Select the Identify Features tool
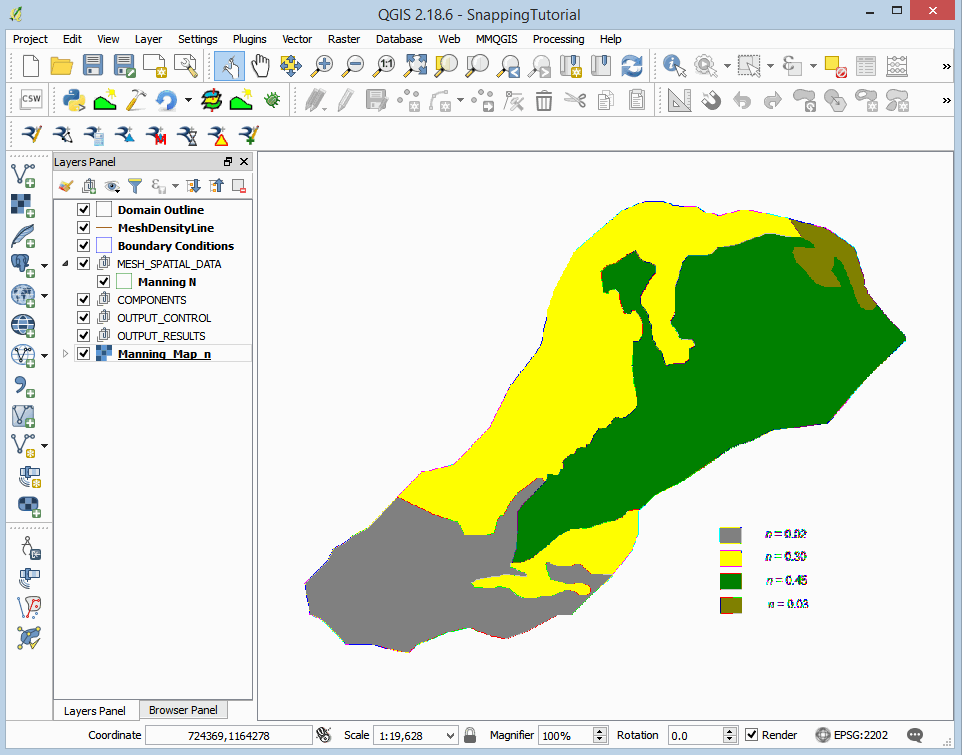 pyautogui.click(x=675, y=67)
